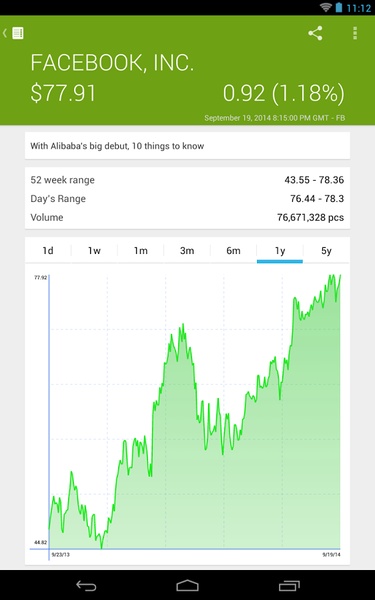Open the overflow menu three dots
Viewport: 375px width, 600px height.
point(355,33)
